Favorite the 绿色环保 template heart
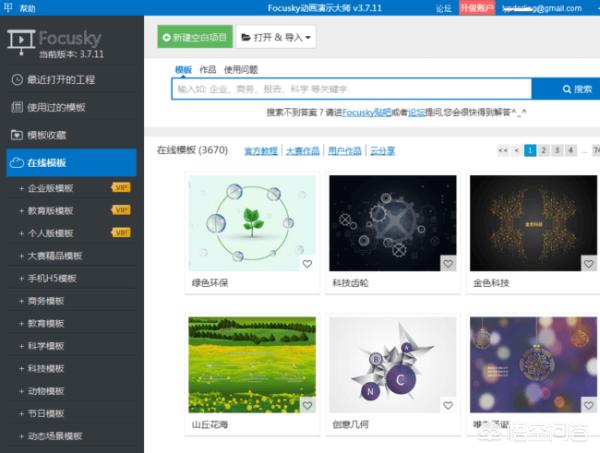The width and height of the screenshot is (600, 453). pyautogui.click(x=307, y=264)
